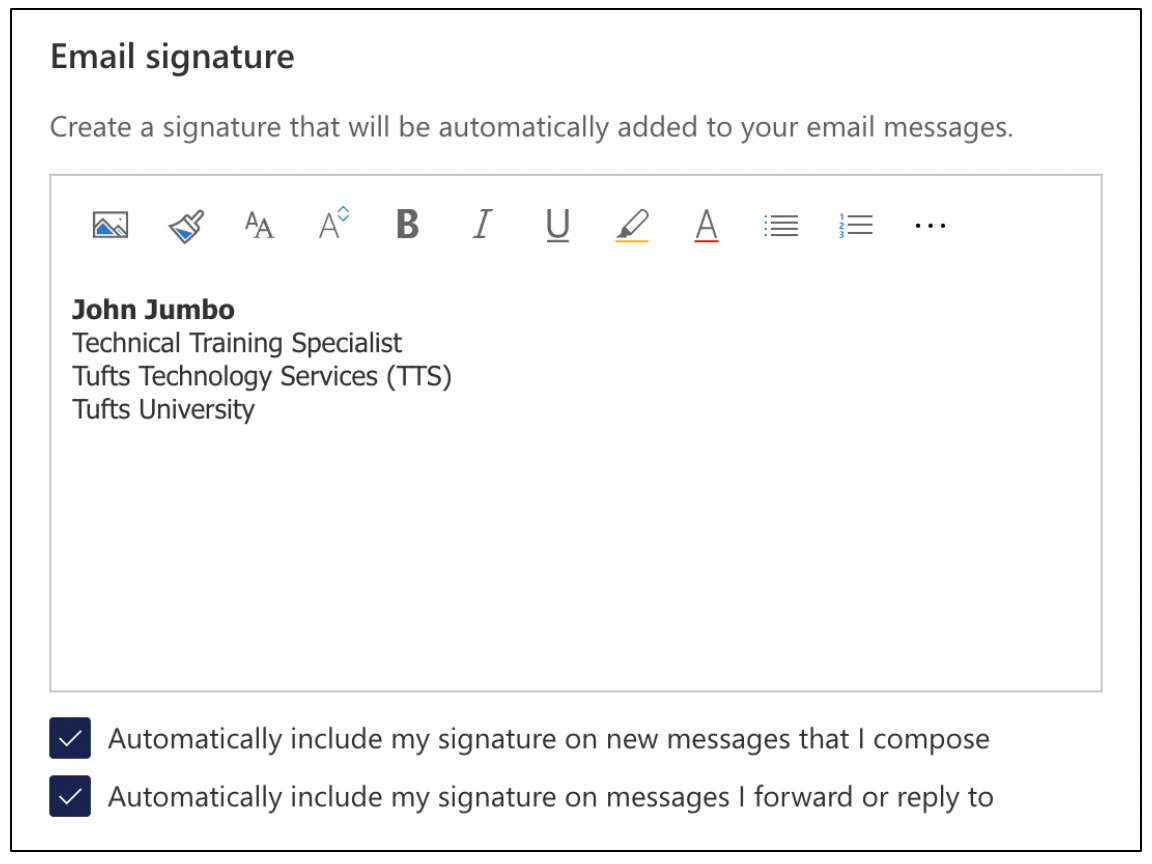Toggle underline formatting
Viewport: 1152px width, 864px height.
point(558,226)
